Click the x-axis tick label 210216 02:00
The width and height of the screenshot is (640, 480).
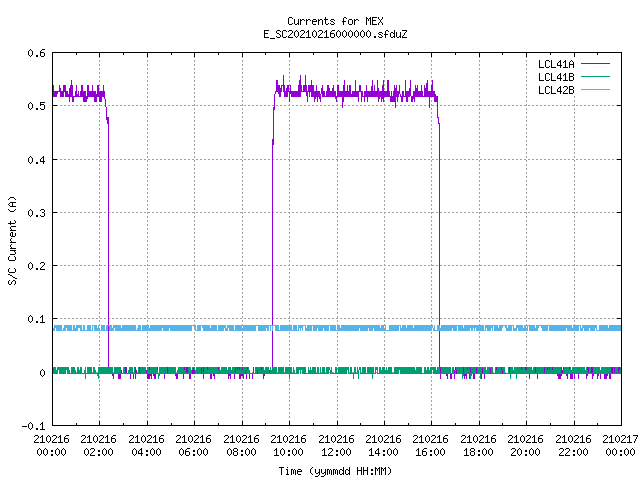tap(98, 446)
